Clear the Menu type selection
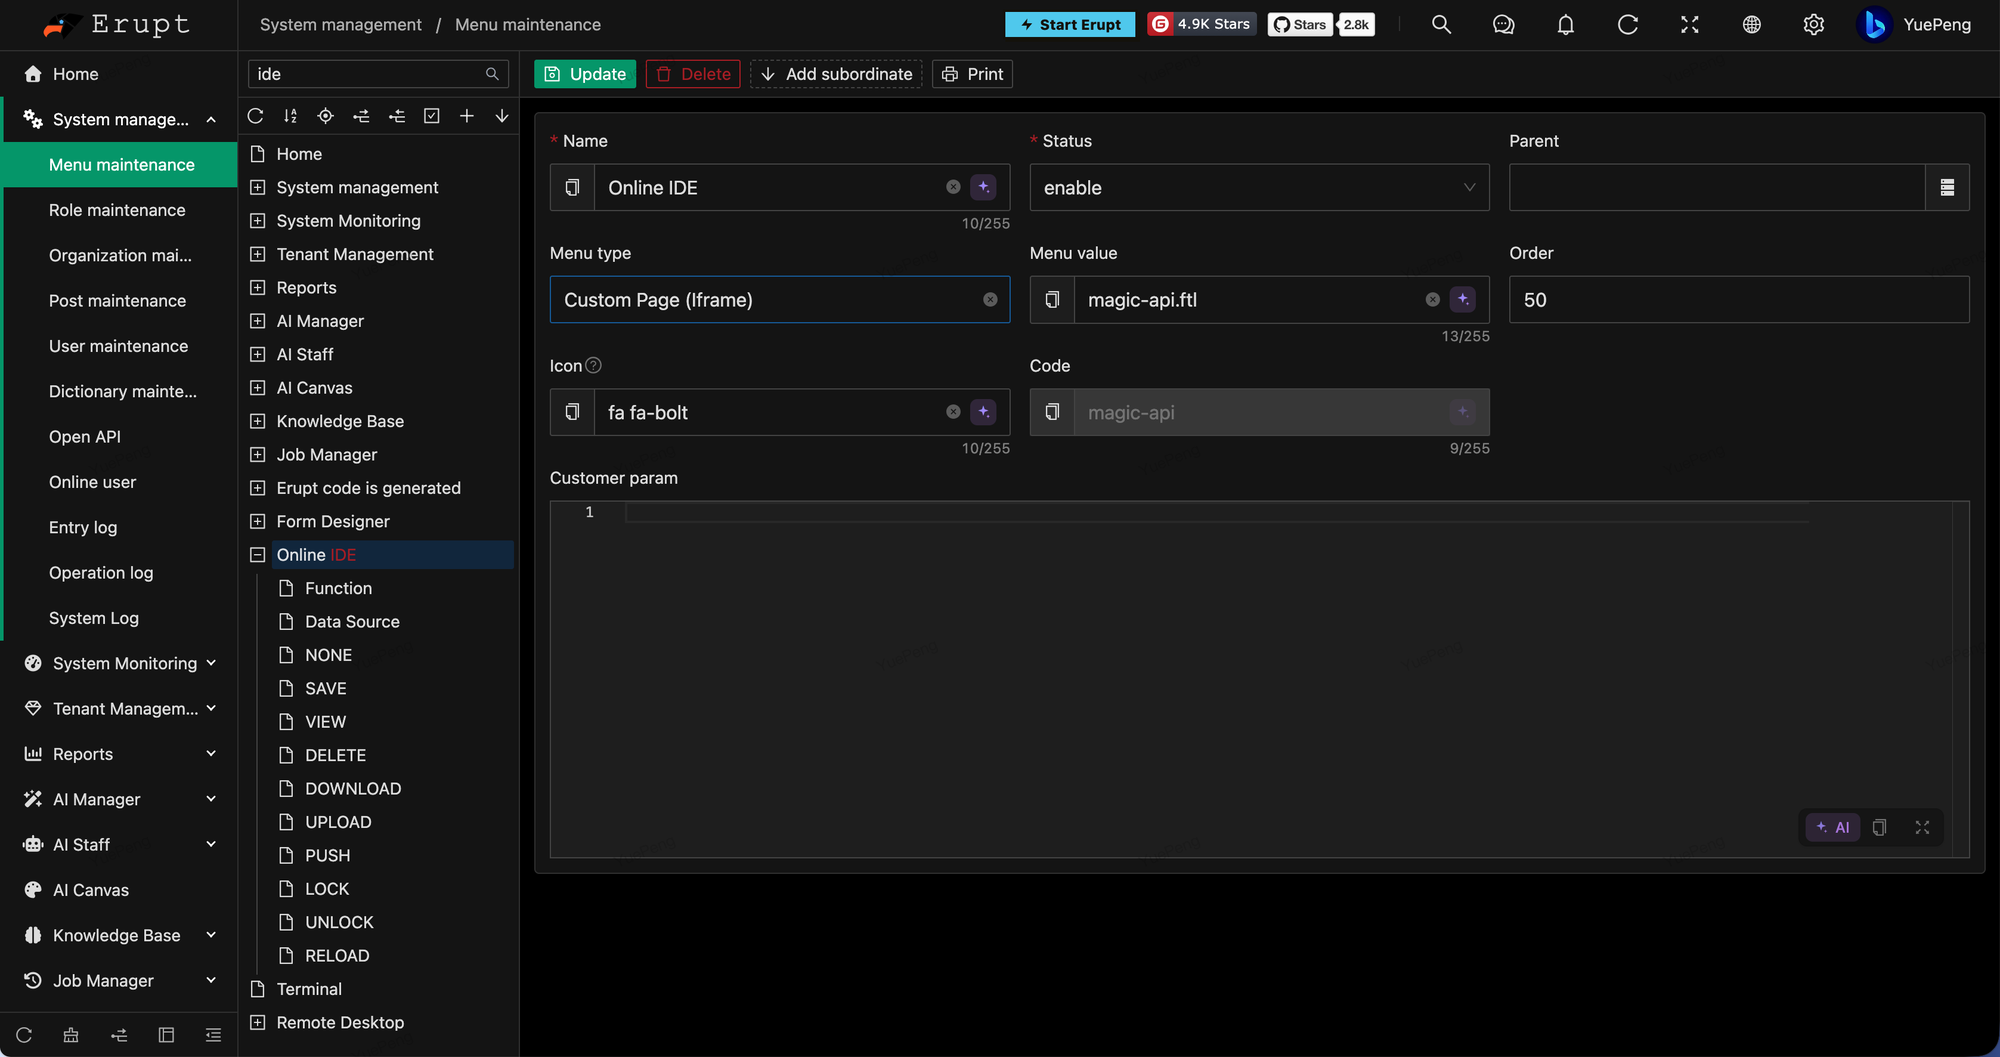 [990, 299]
